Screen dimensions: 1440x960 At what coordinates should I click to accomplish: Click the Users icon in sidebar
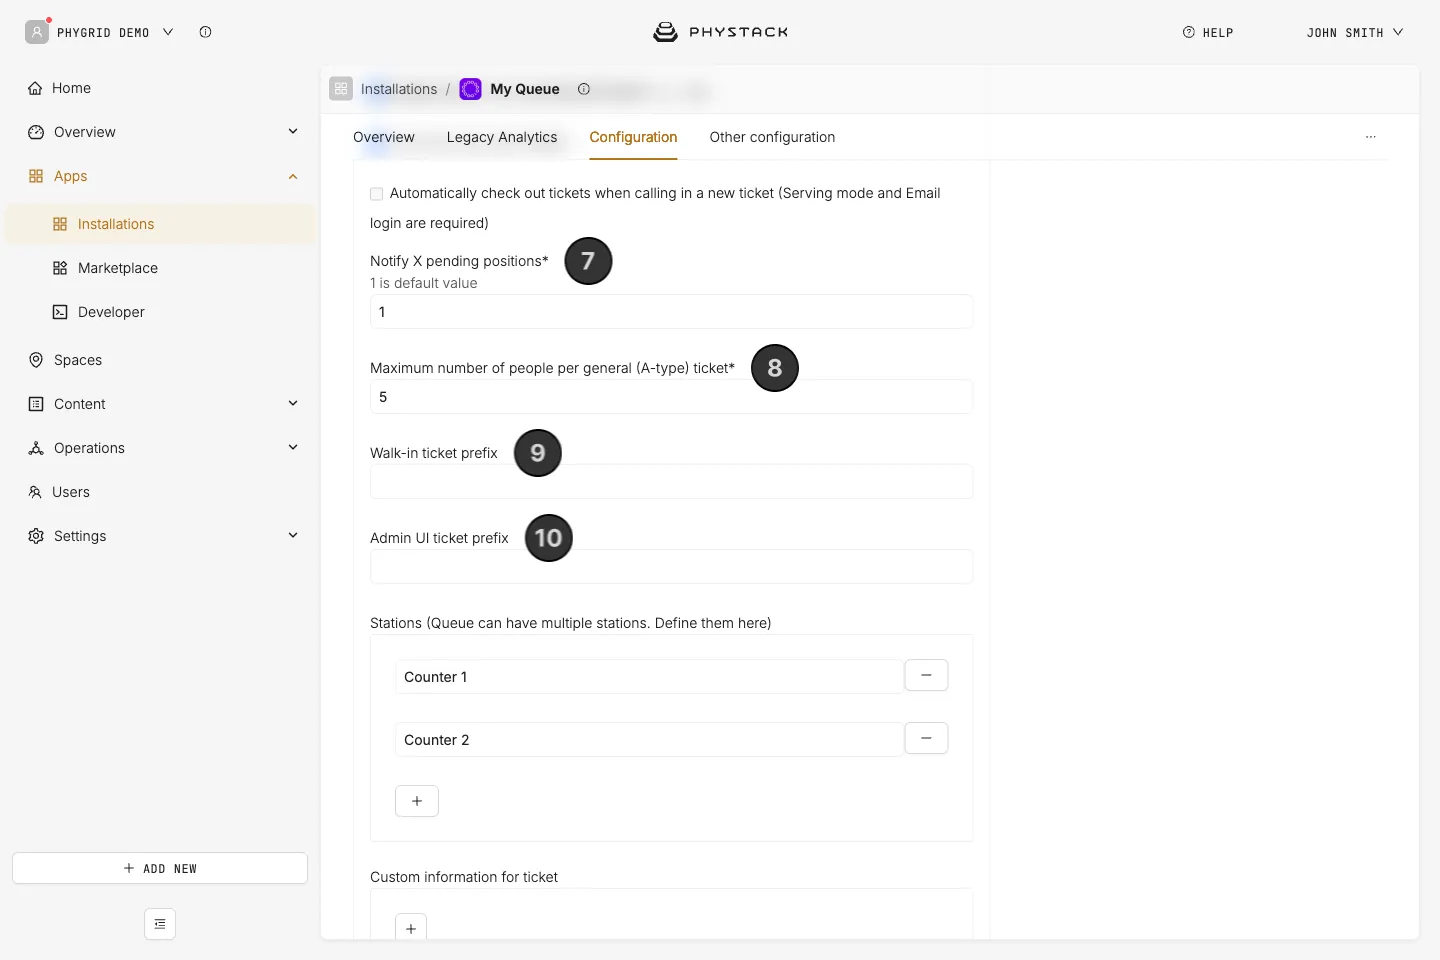pyautogui.click(x=35, y=492)
